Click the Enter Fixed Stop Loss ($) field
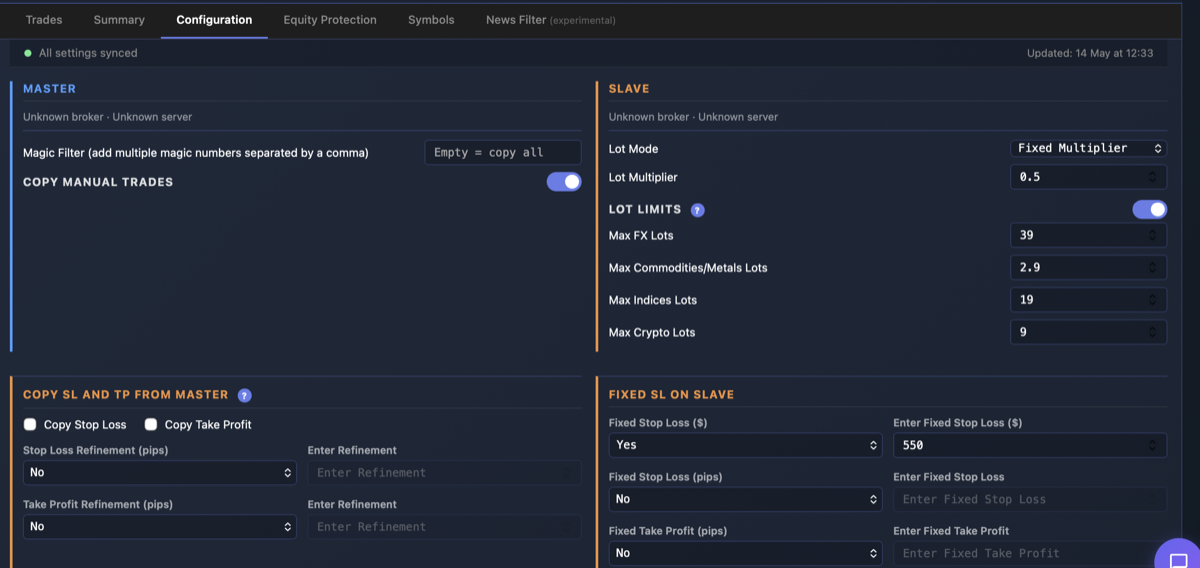The image size is (1200, 568). (x=1030, y=445)
